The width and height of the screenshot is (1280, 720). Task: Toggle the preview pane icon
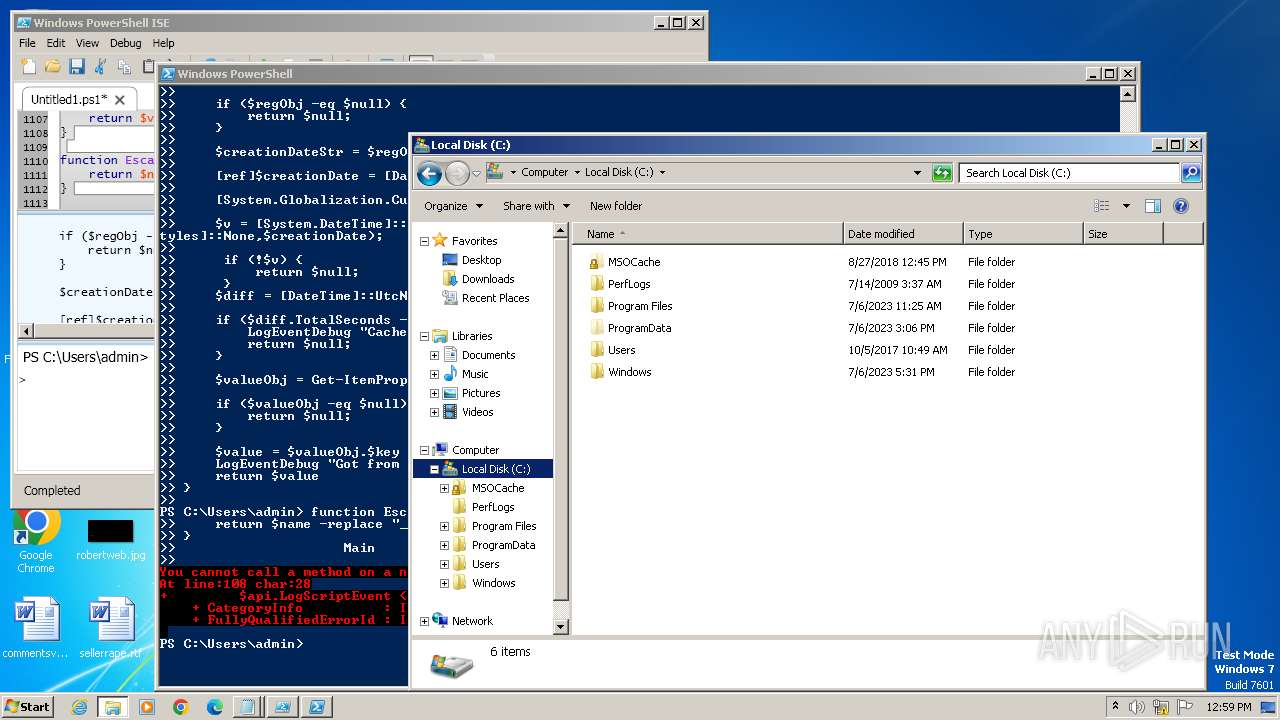click(1153, 206)
